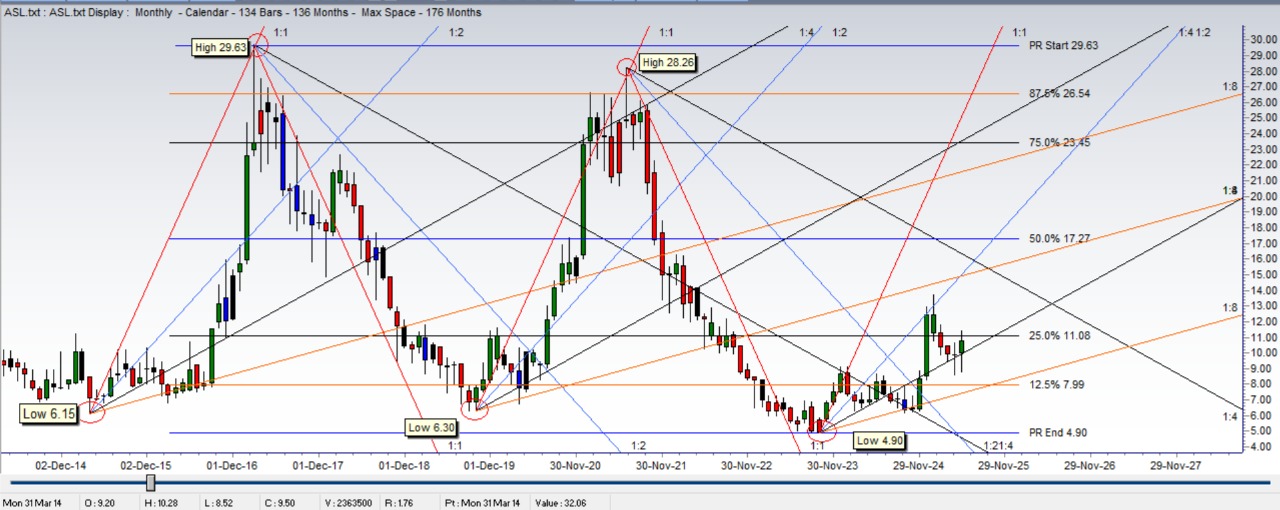The height and width of the screenshot is (510, 1280).
Task: Click the "Low 6.15" pivot label
Action: tap(49, 413)
